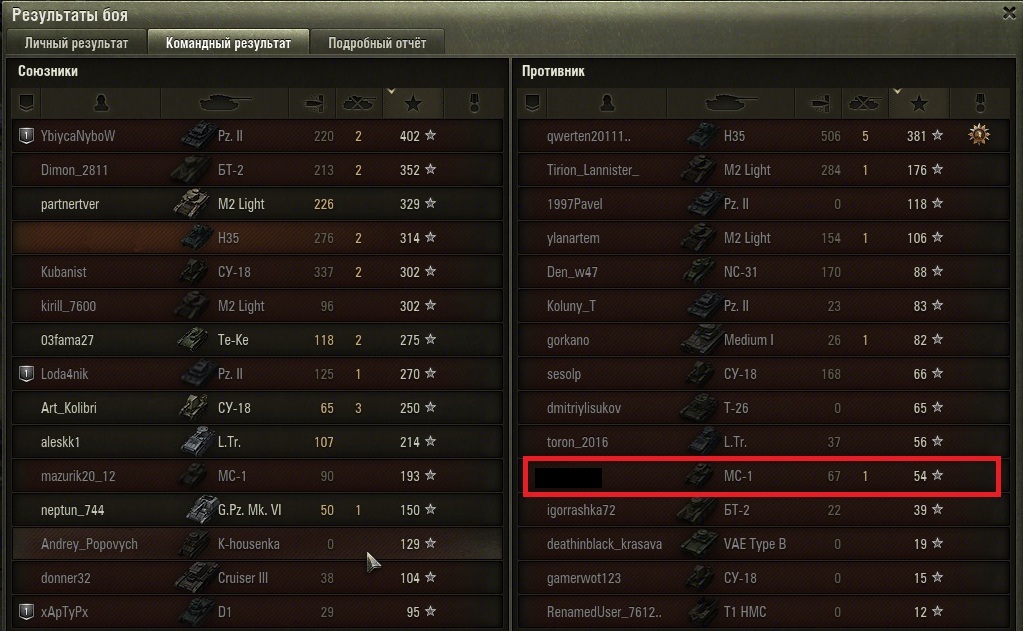Sort enemy team by player silhouette icon
1023x631 pixels.
click(607, 103)
